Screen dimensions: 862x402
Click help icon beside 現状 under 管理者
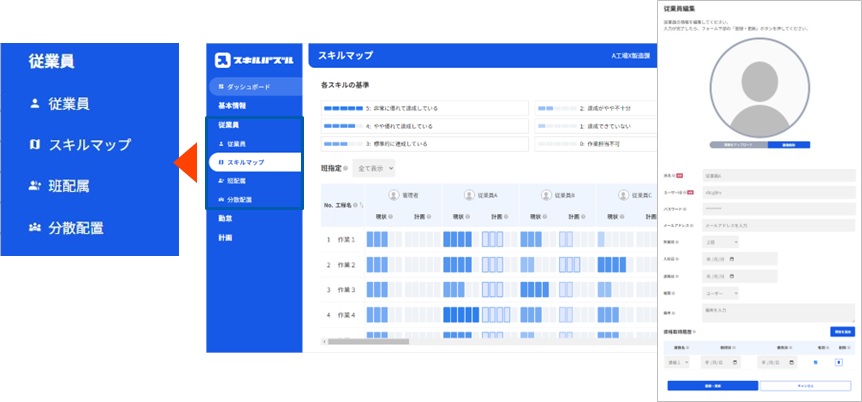coord(390,217)
